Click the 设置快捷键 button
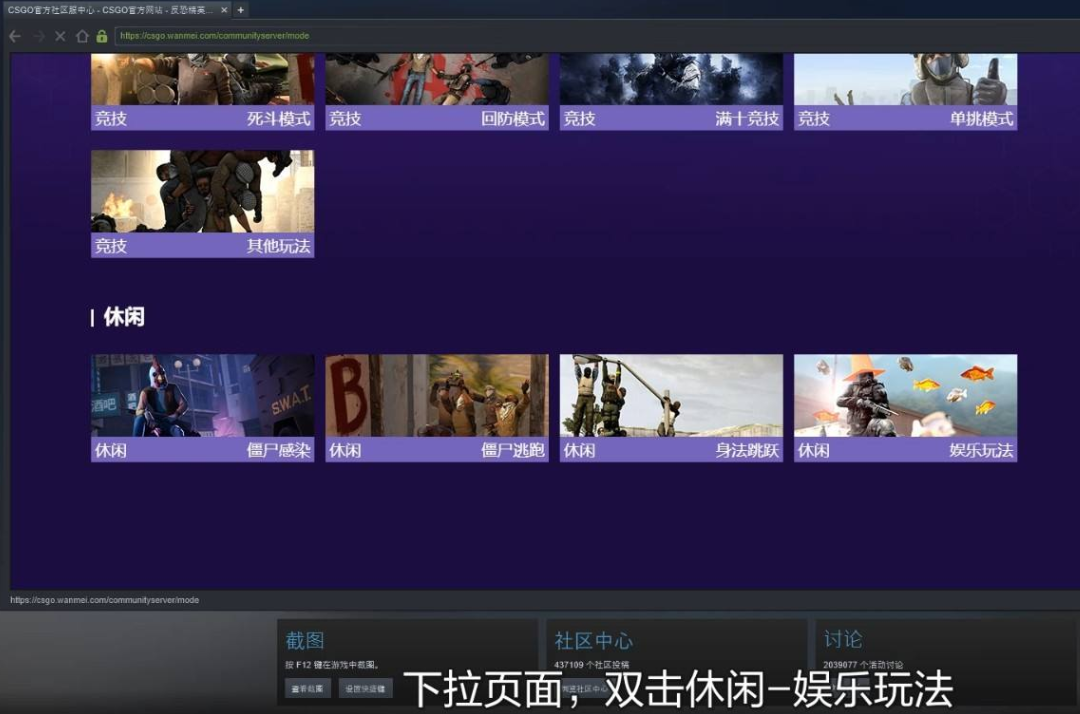The image size is (1080, 714). [366, 689]
